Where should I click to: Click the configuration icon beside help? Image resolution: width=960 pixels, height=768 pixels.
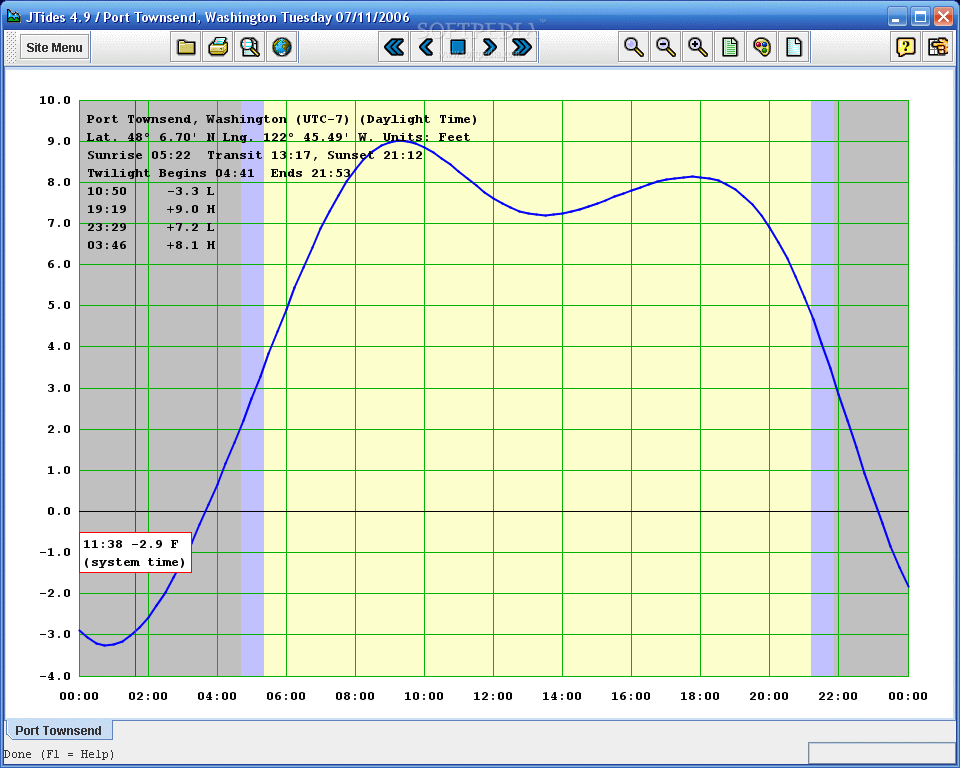point(937,47)
